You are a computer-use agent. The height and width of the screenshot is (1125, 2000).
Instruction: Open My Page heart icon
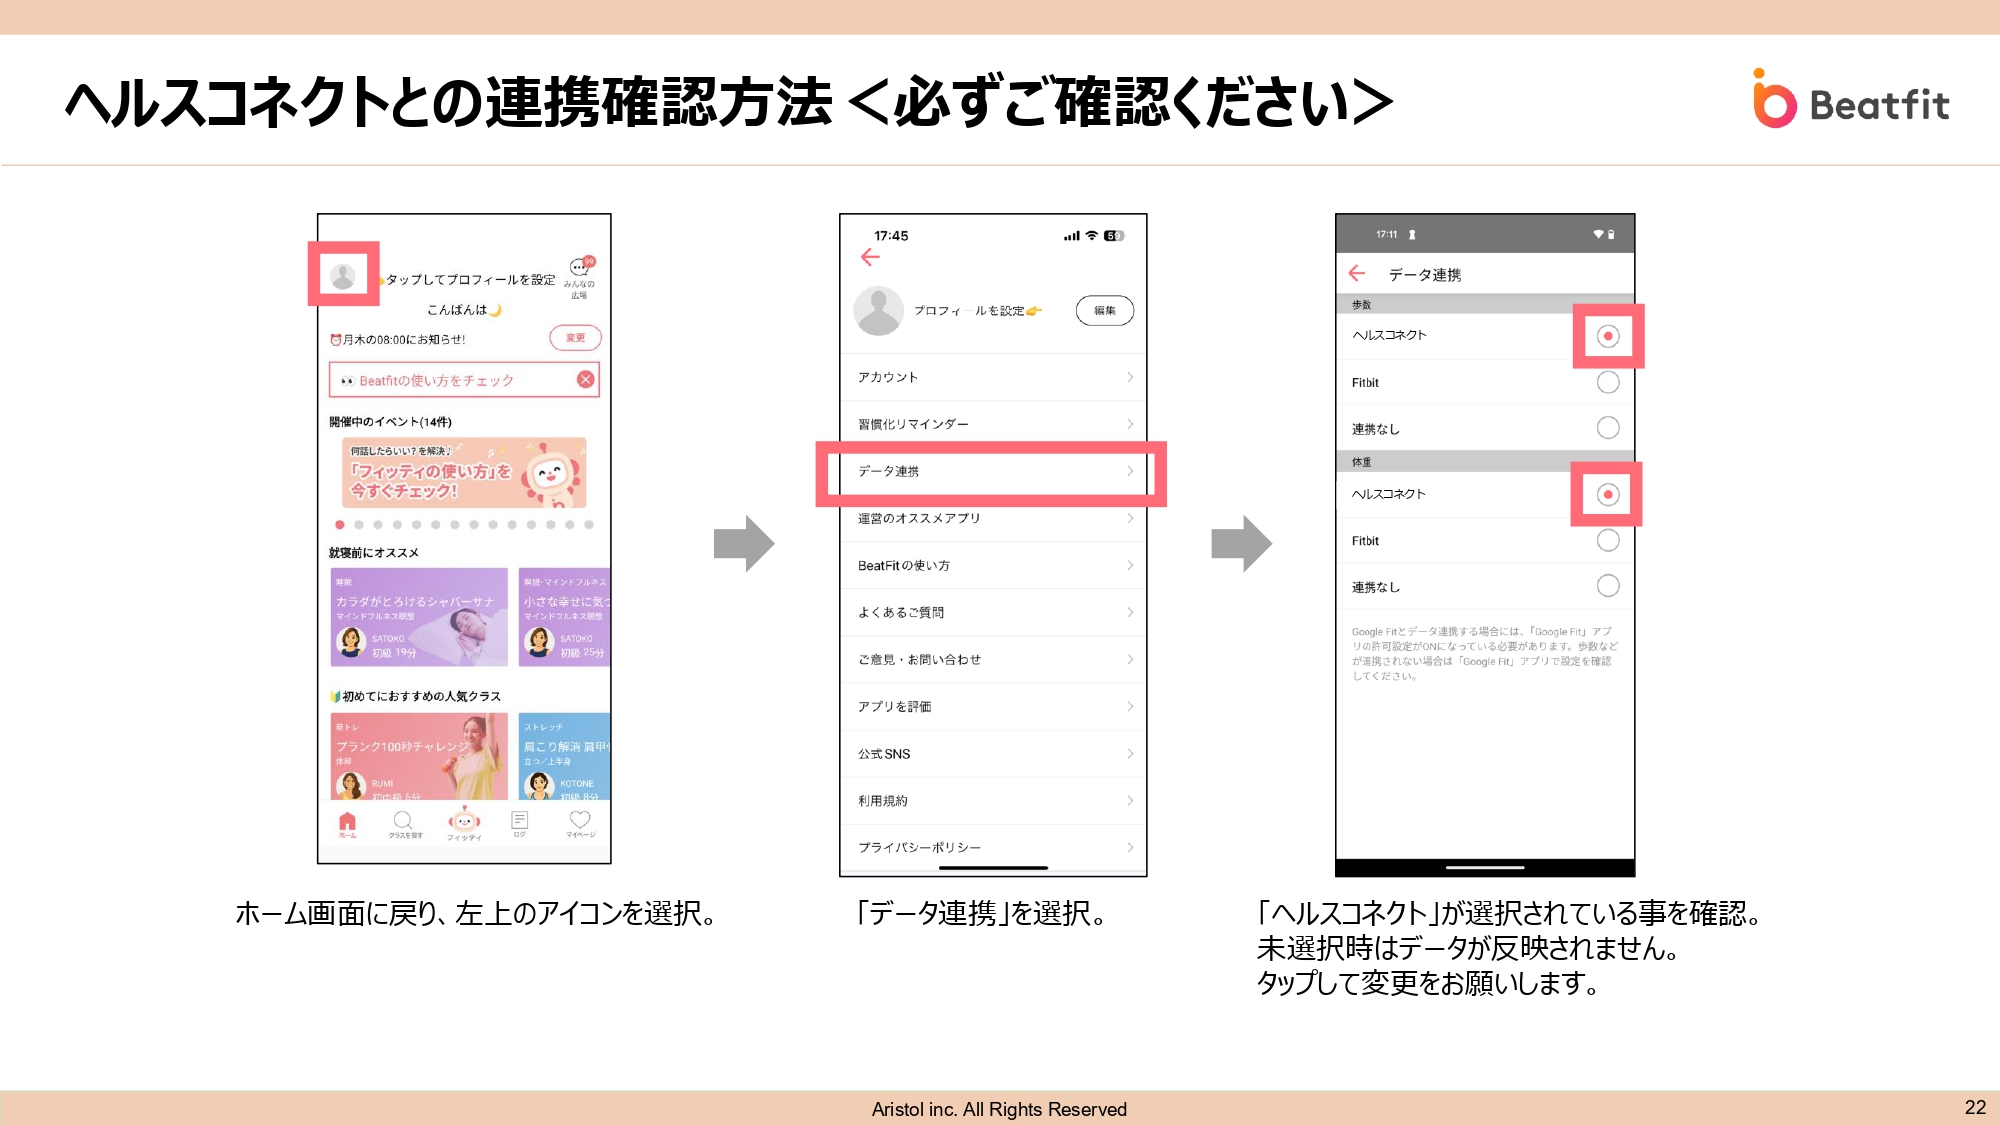click(580, 821)
